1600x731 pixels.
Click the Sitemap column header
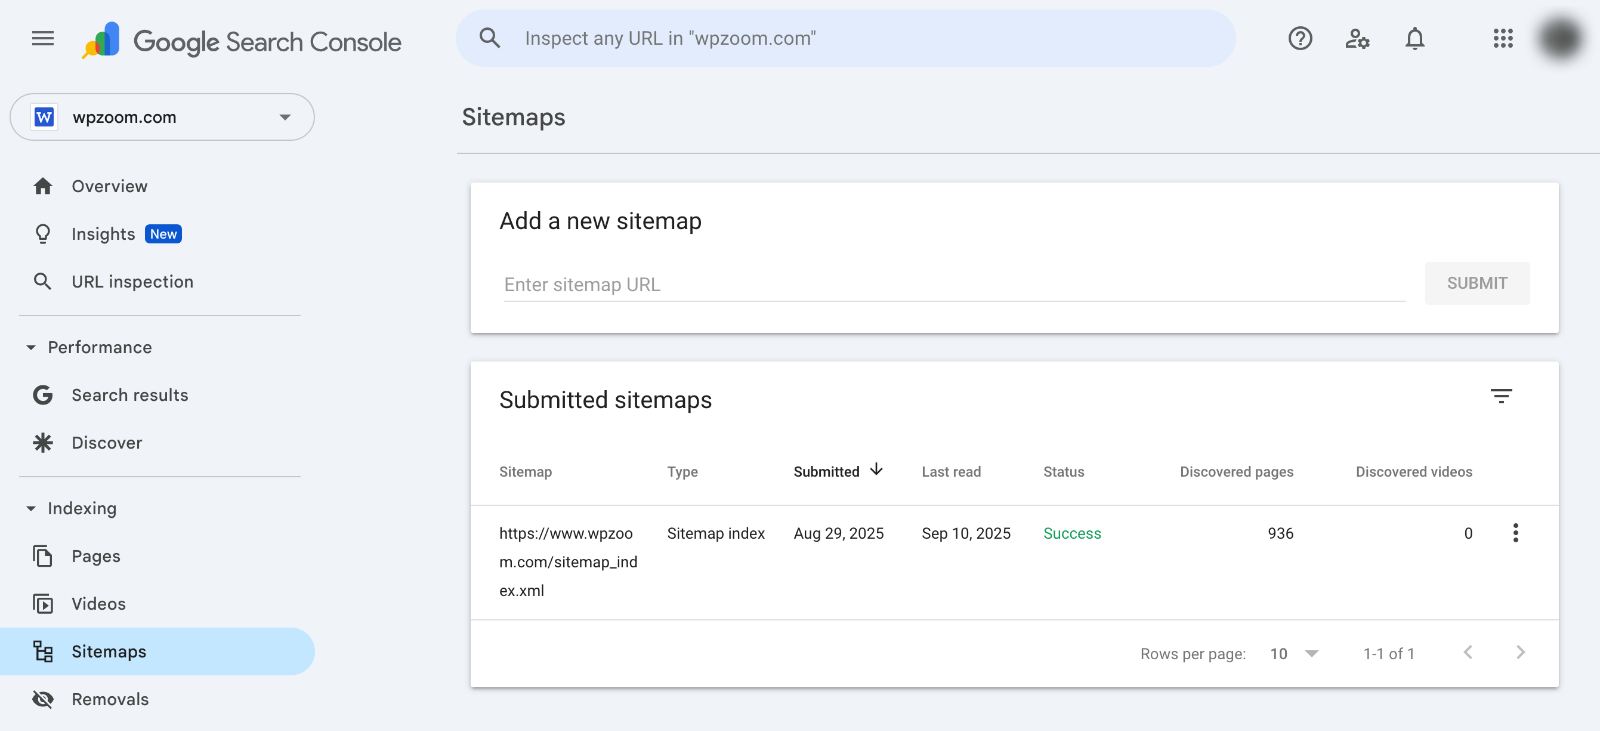pos(526,472)
